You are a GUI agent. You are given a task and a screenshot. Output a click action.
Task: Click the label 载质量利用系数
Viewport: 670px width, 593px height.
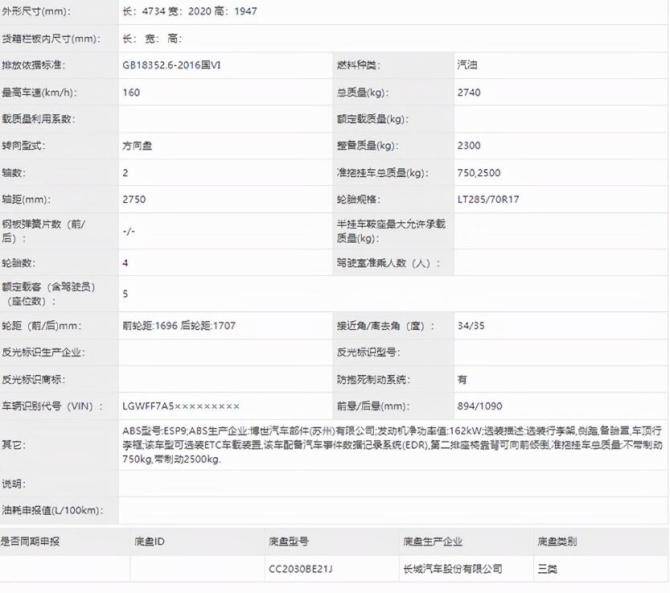coord(38,119)
